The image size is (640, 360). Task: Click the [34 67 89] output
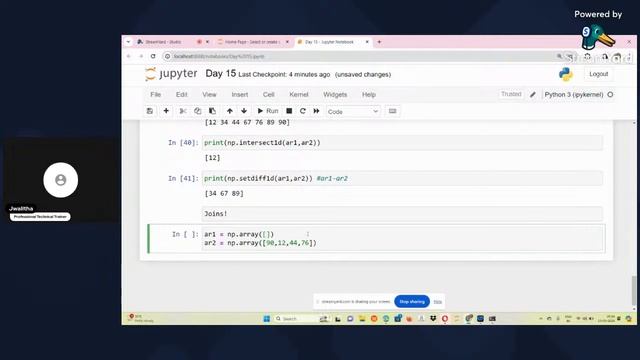(x=224, y=193)
